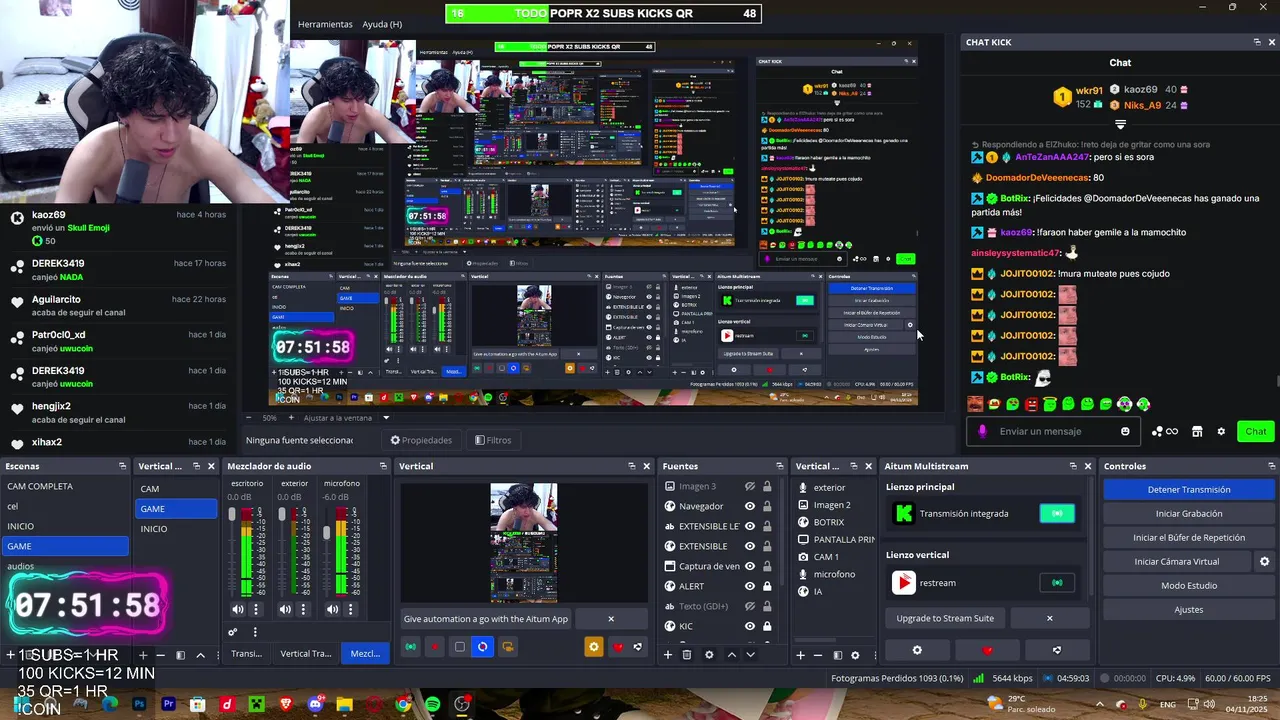Image resolution: width=1280 pixels, height=720 pixels.
Task: Select the Mezcl... tab
Action: 365,654
